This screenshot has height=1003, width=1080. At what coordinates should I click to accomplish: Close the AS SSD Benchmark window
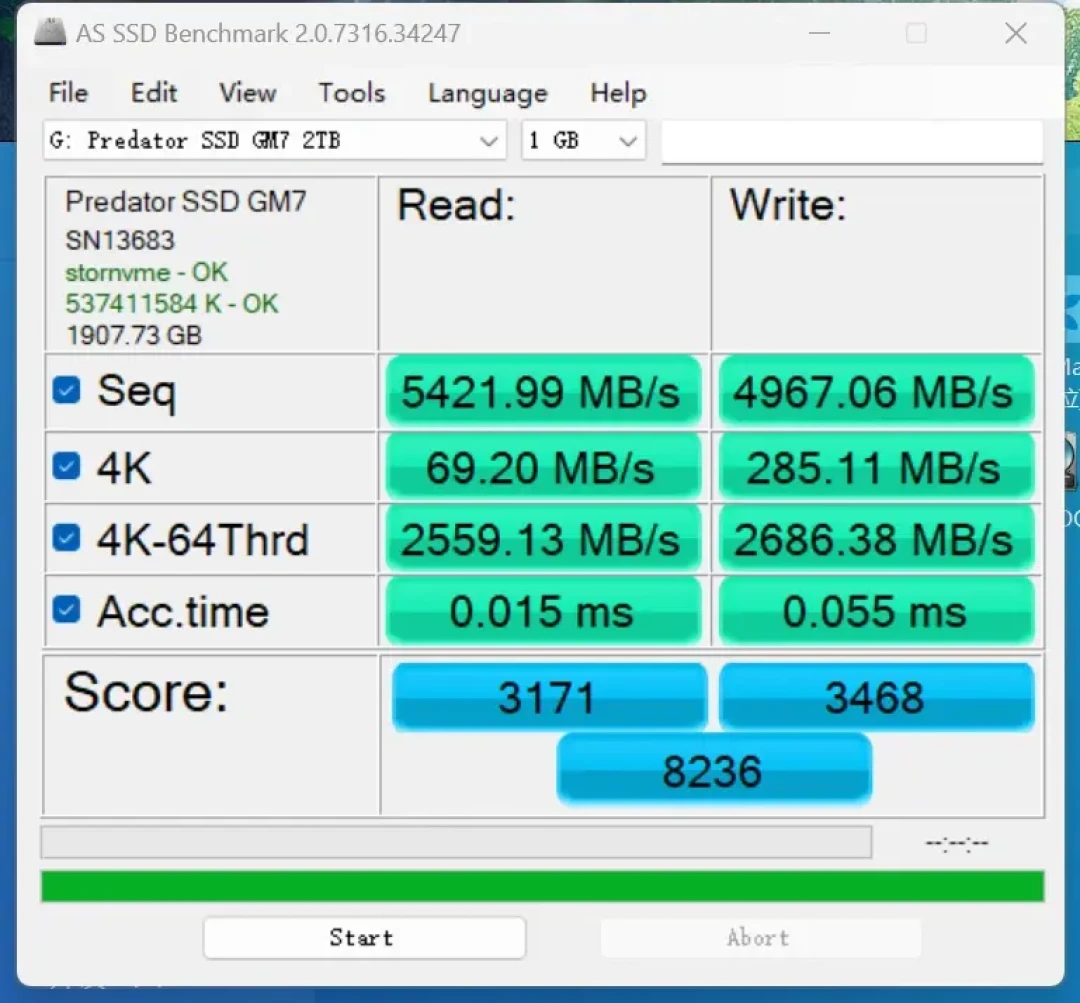pos(1016,32)
